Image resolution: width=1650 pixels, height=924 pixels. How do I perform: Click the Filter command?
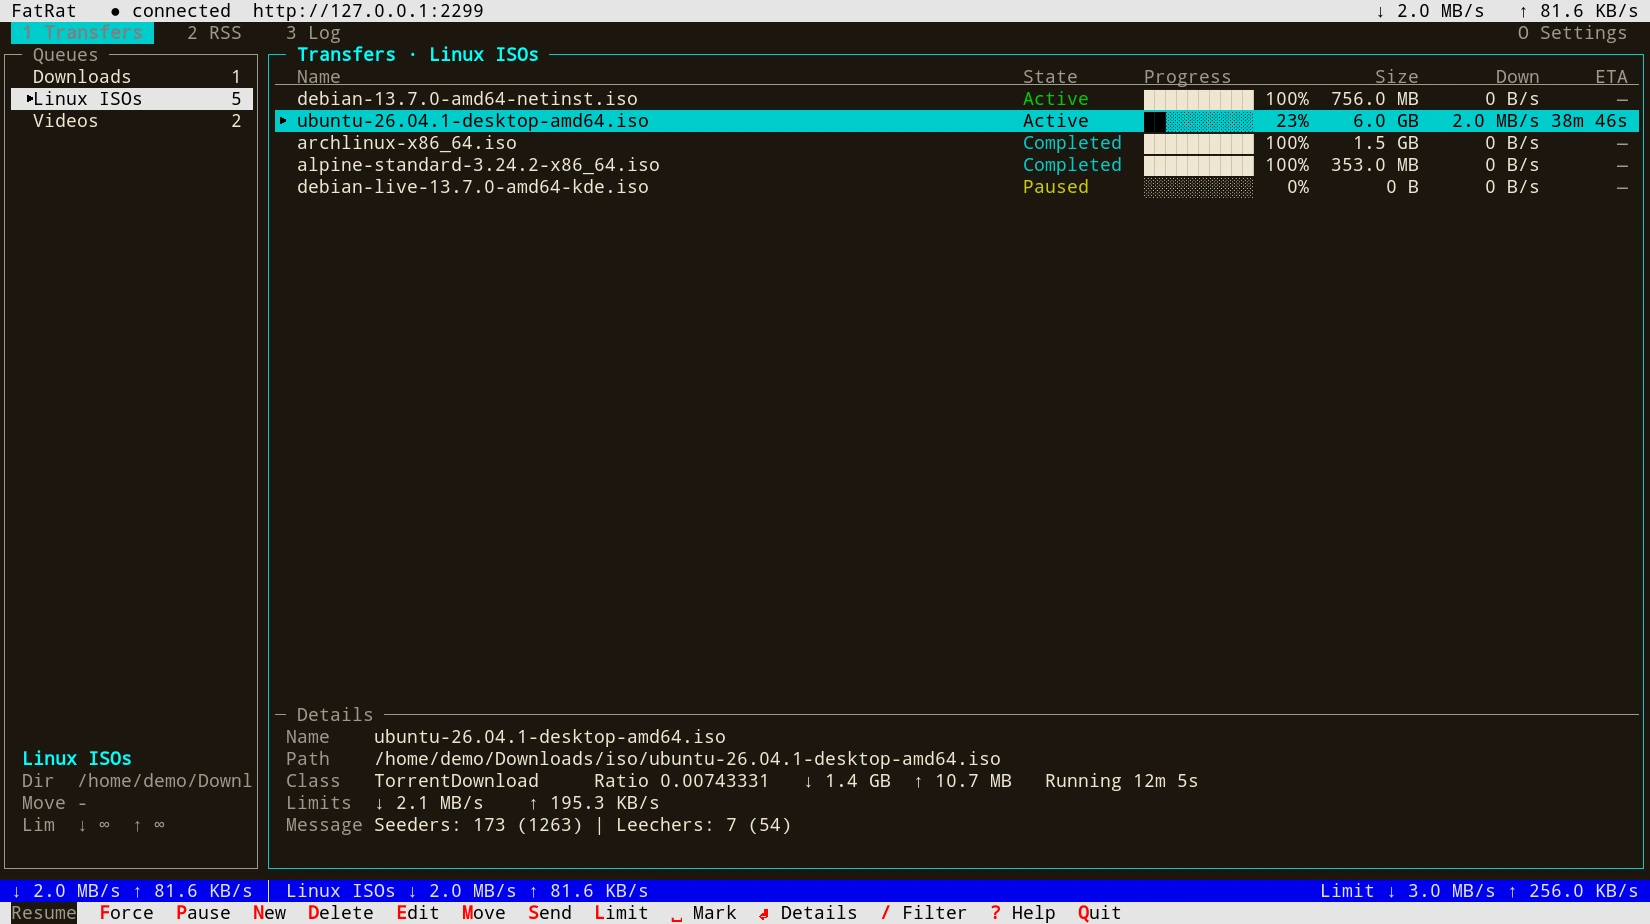coord(923,913)
